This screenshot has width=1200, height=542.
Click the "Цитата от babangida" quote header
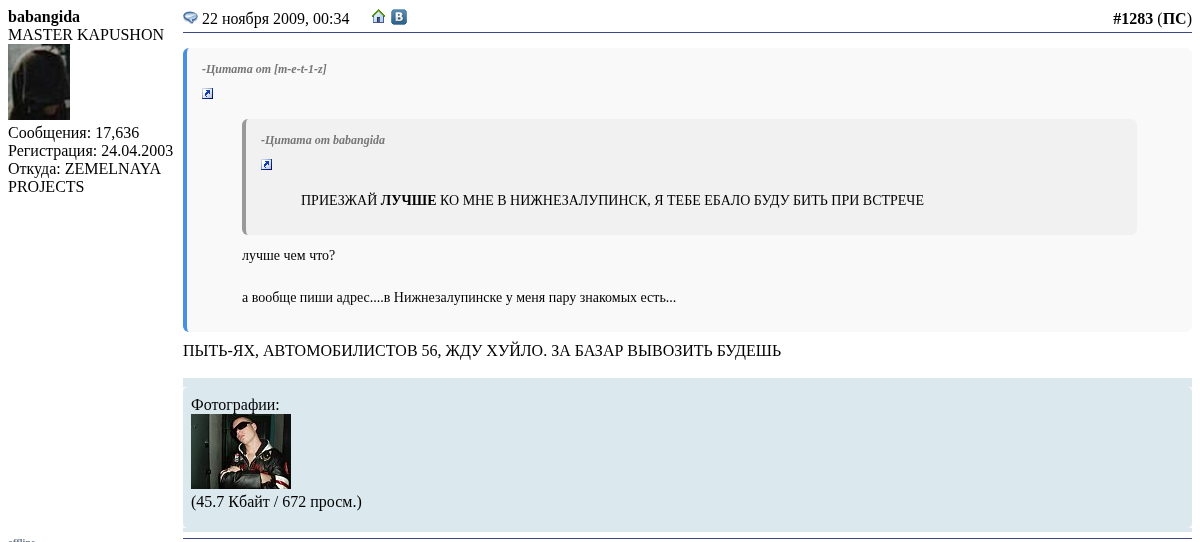coord(322,140)
